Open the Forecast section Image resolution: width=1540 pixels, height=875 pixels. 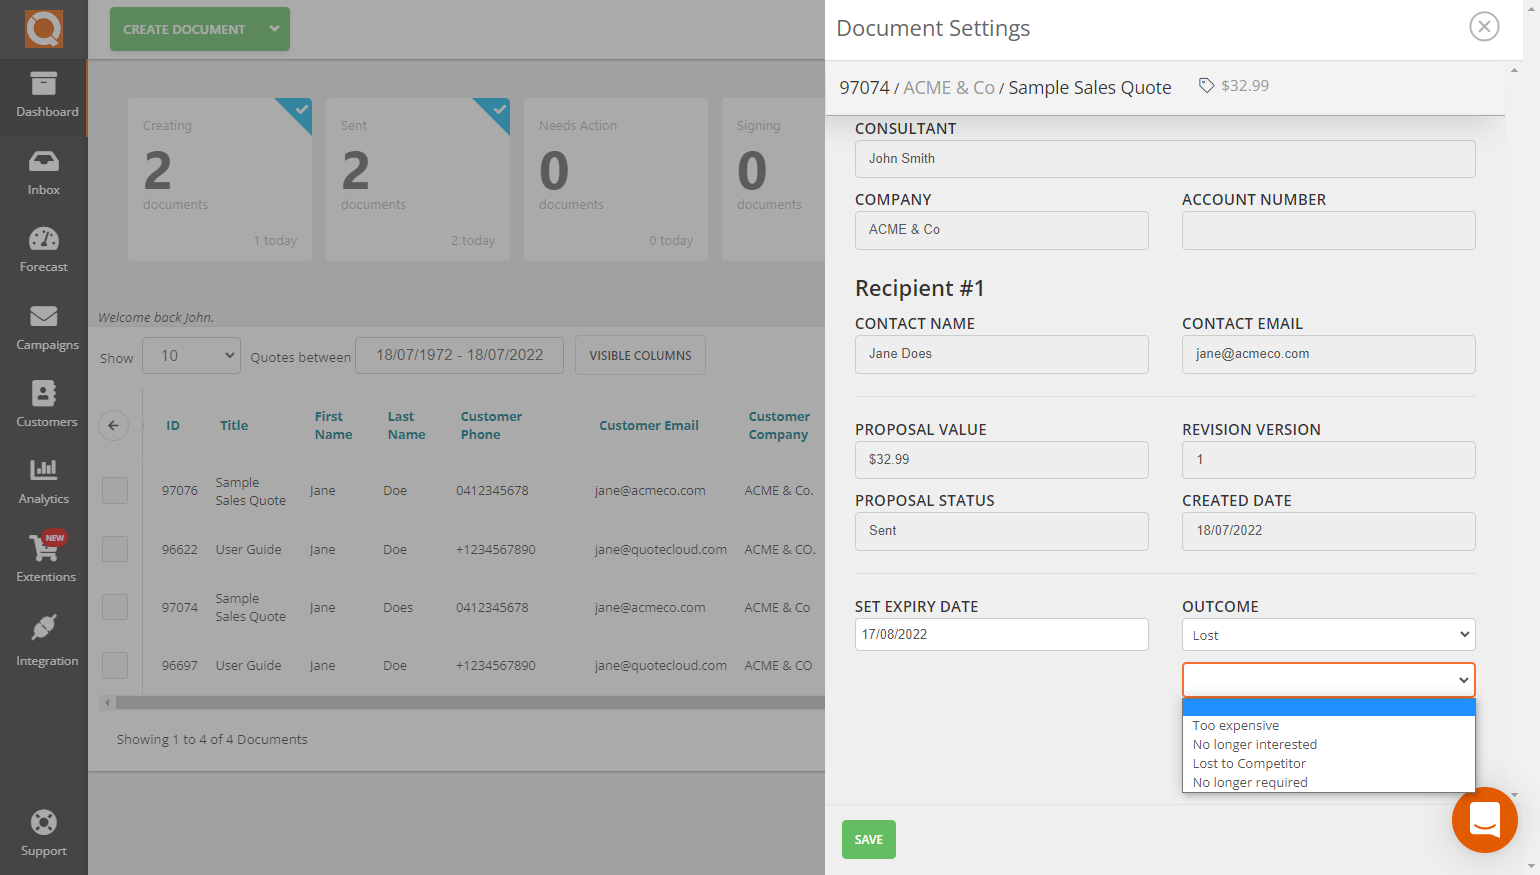(x=44, y=248)
